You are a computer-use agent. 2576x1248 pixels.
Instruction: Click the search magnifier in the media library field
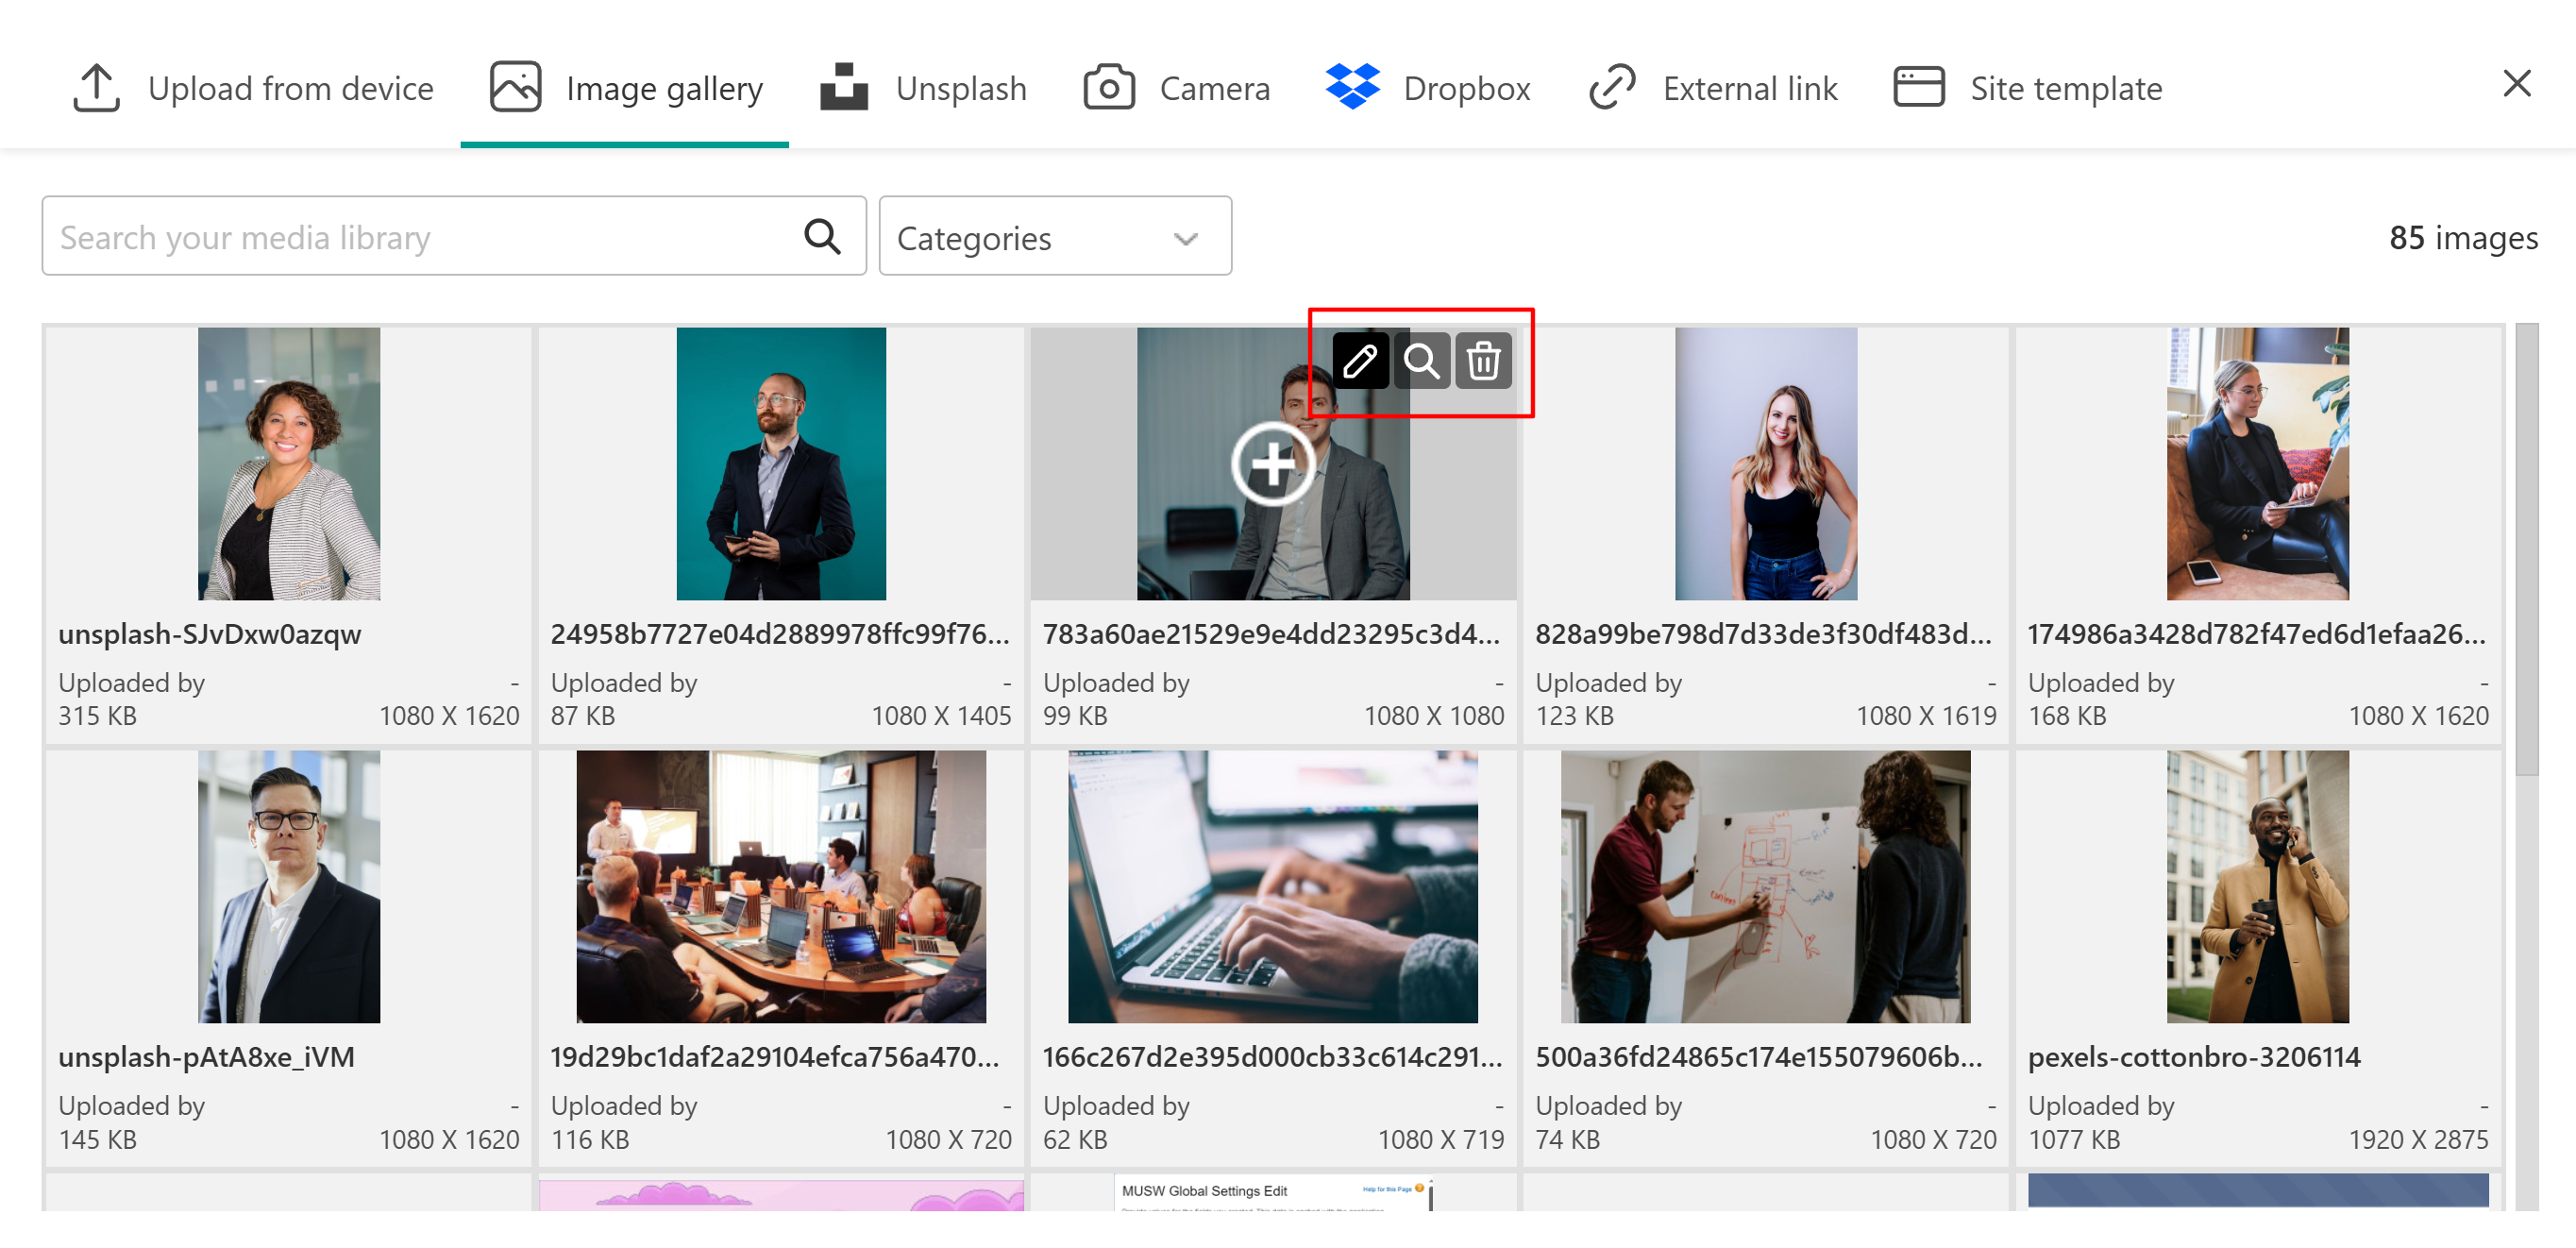822,237
